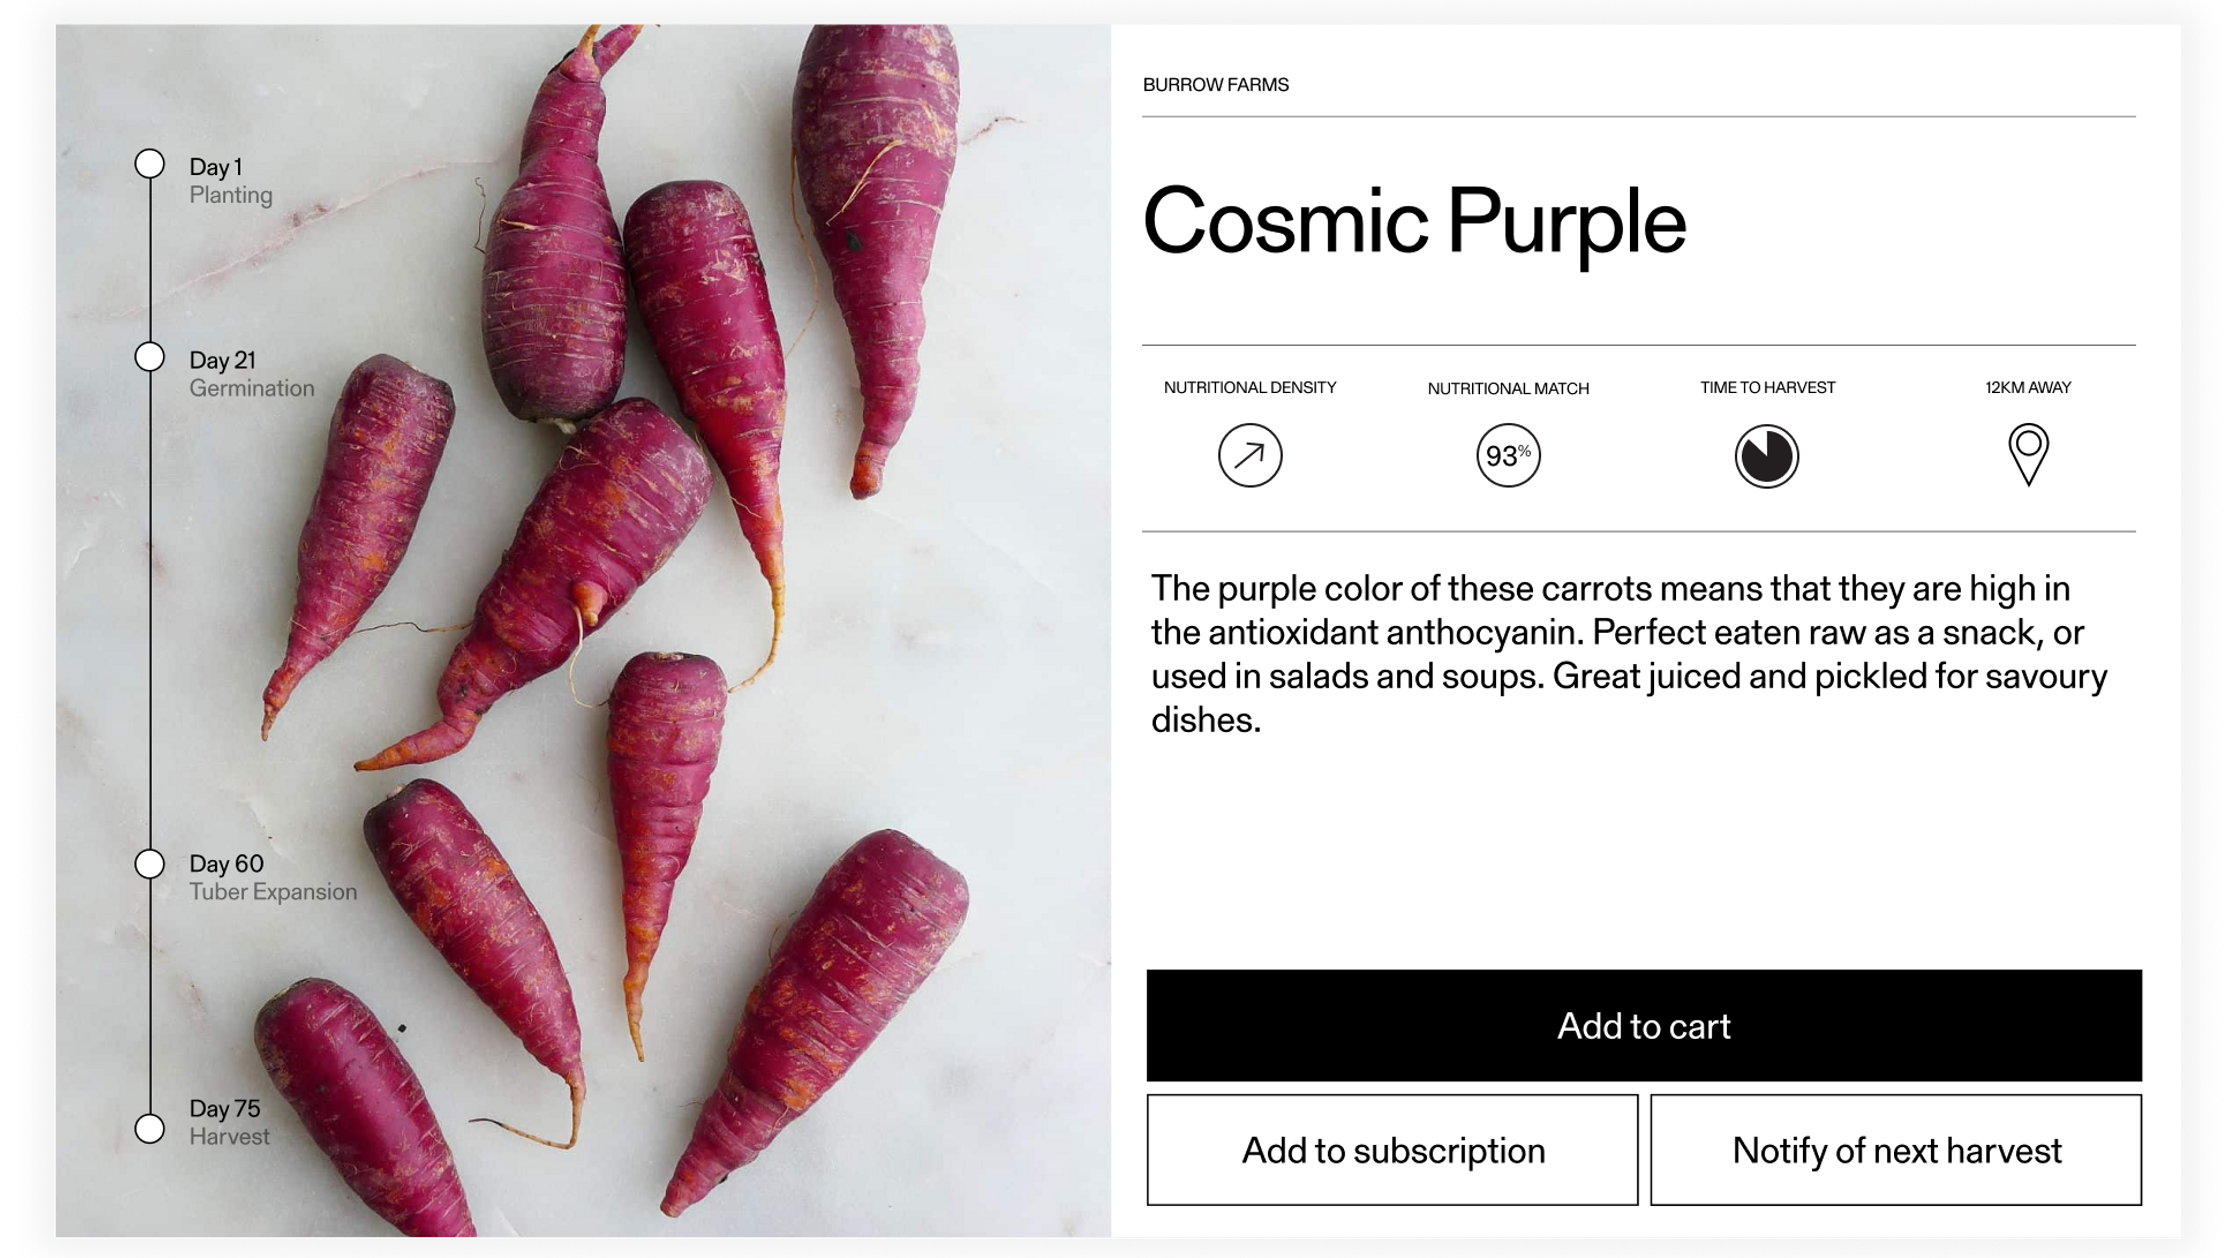Select the Day 75 Harvest timeline circle
Viewport: 2236px width, 1258px height.
tap(150, 1128)
